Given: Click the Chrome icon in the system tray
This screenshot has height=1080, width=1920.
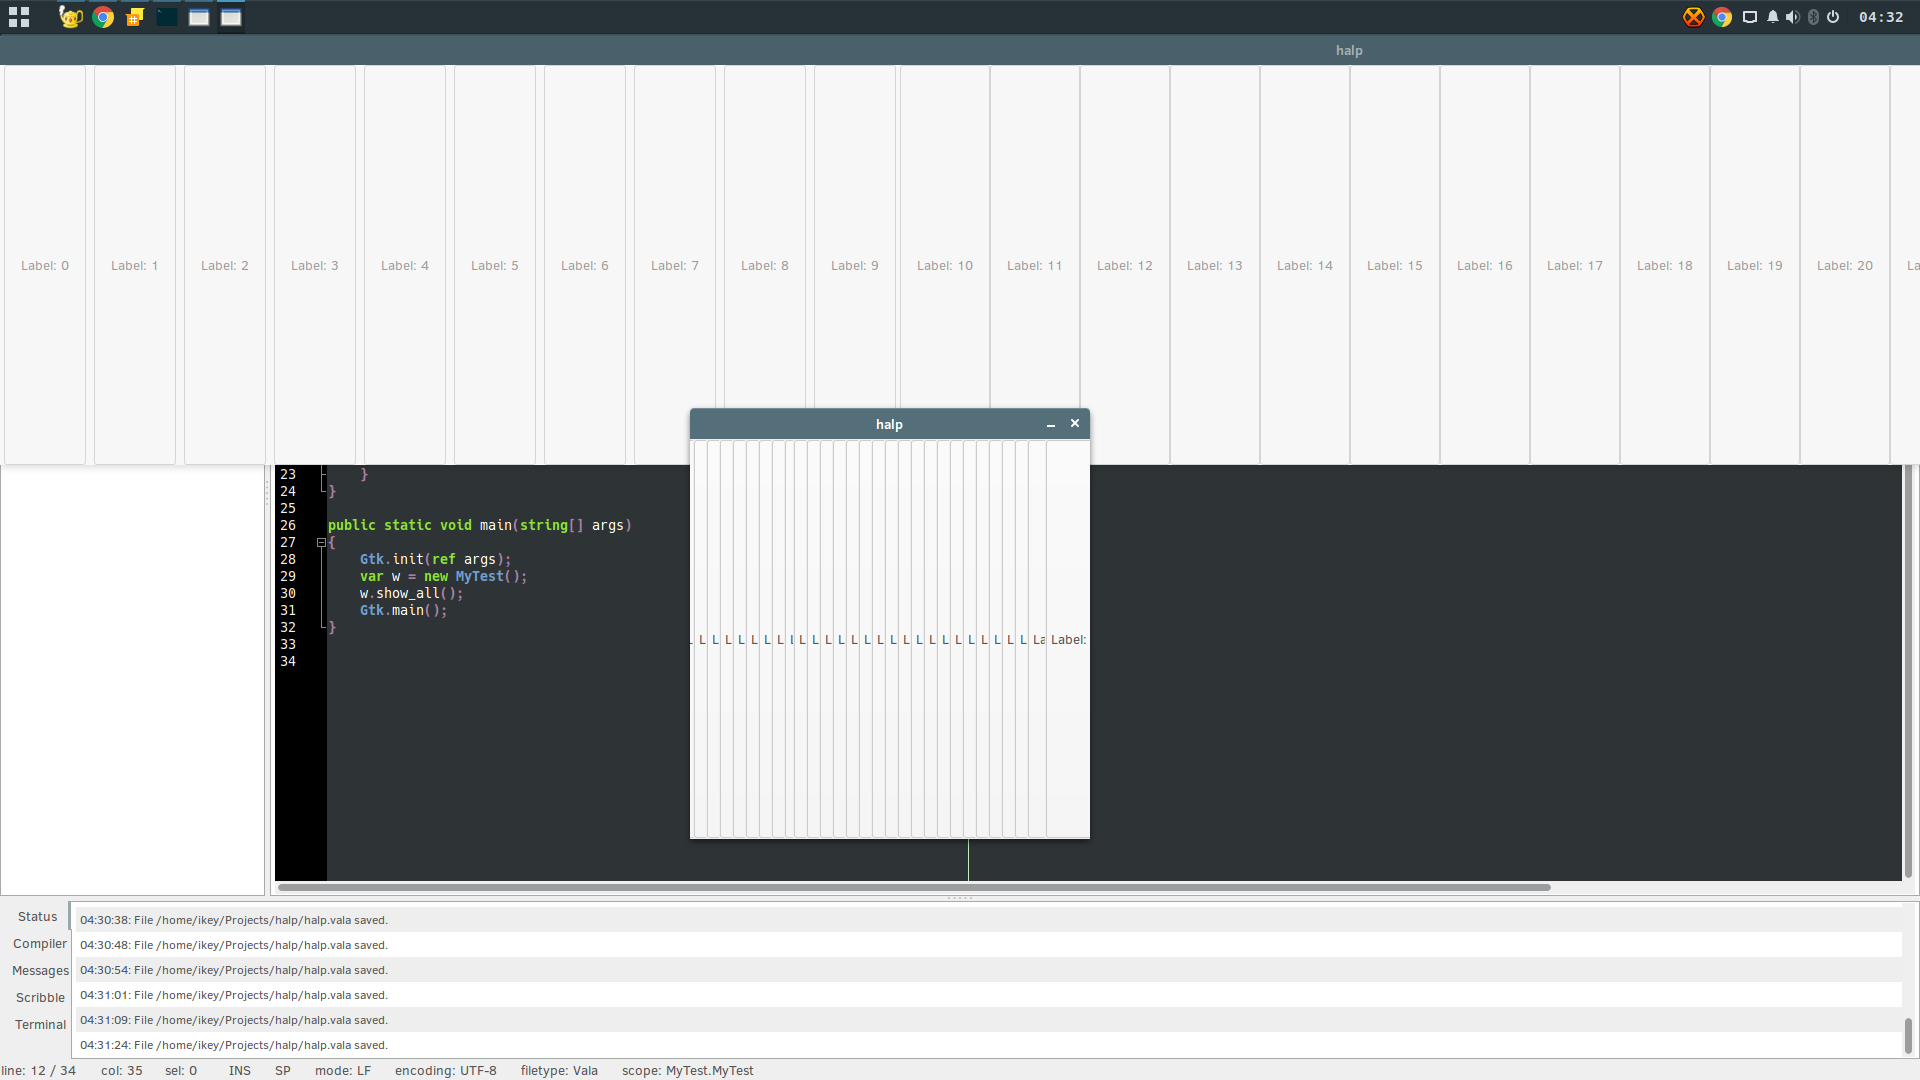Looking at the screenshot, I should [x=1722, y=17].
